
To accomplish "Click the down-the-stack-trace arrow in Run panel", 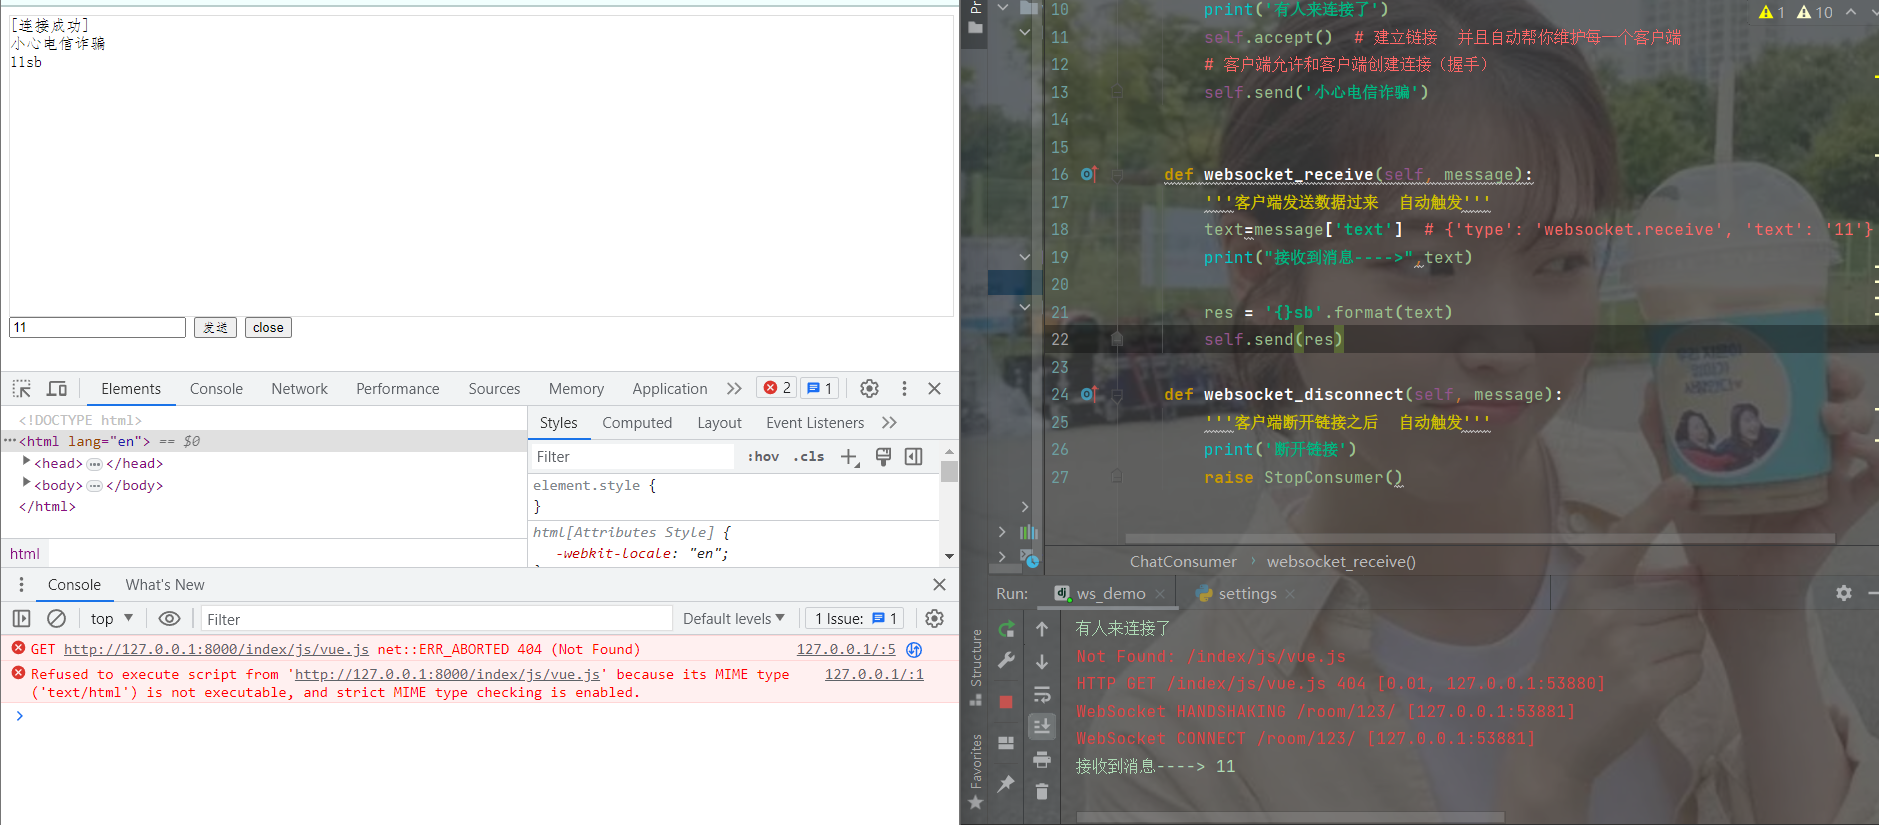I will (x=1042, y=662).
